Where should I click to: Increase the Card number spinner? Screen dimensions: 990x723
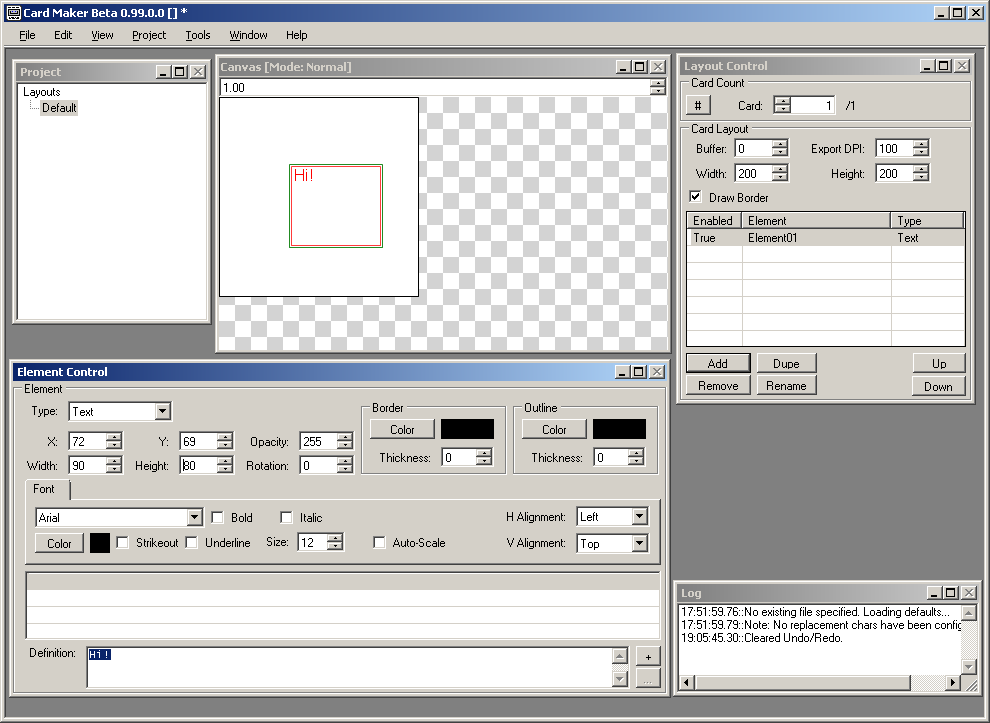pos(782,101)
